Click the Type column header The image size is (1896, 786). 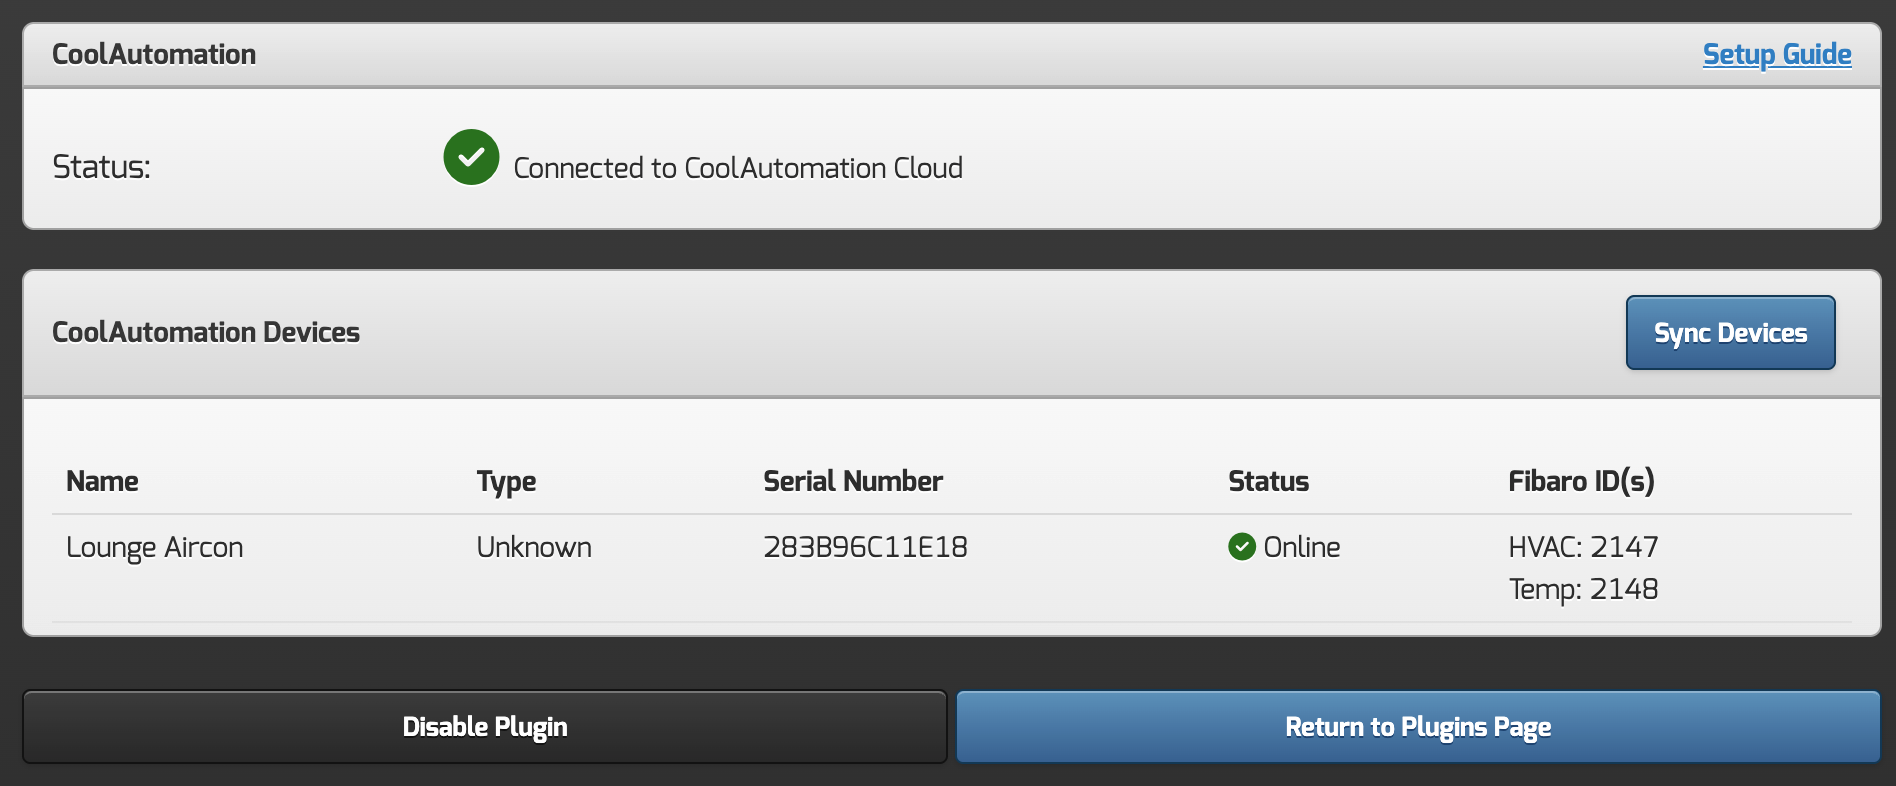(x=506, y=481)
